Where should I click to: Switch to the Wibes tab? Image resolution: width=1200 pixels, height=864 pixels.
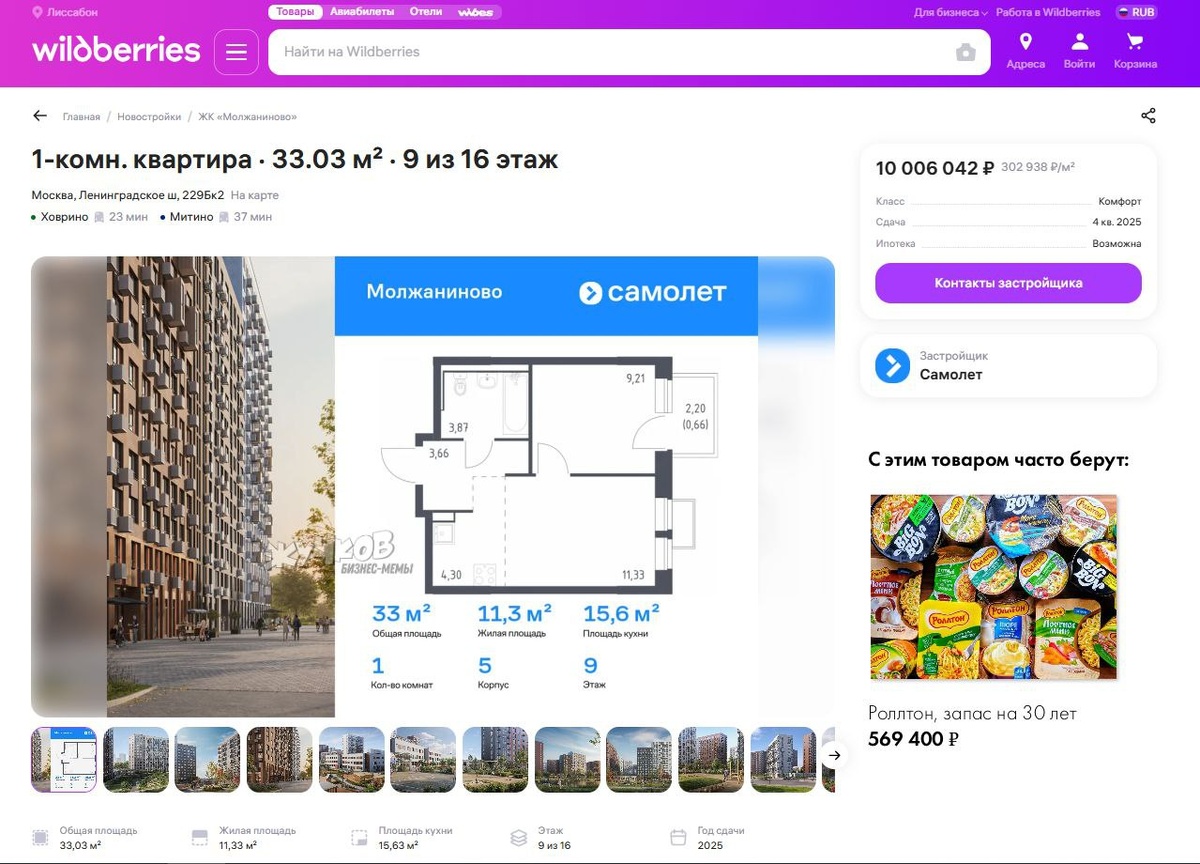[x=475, y=12]
